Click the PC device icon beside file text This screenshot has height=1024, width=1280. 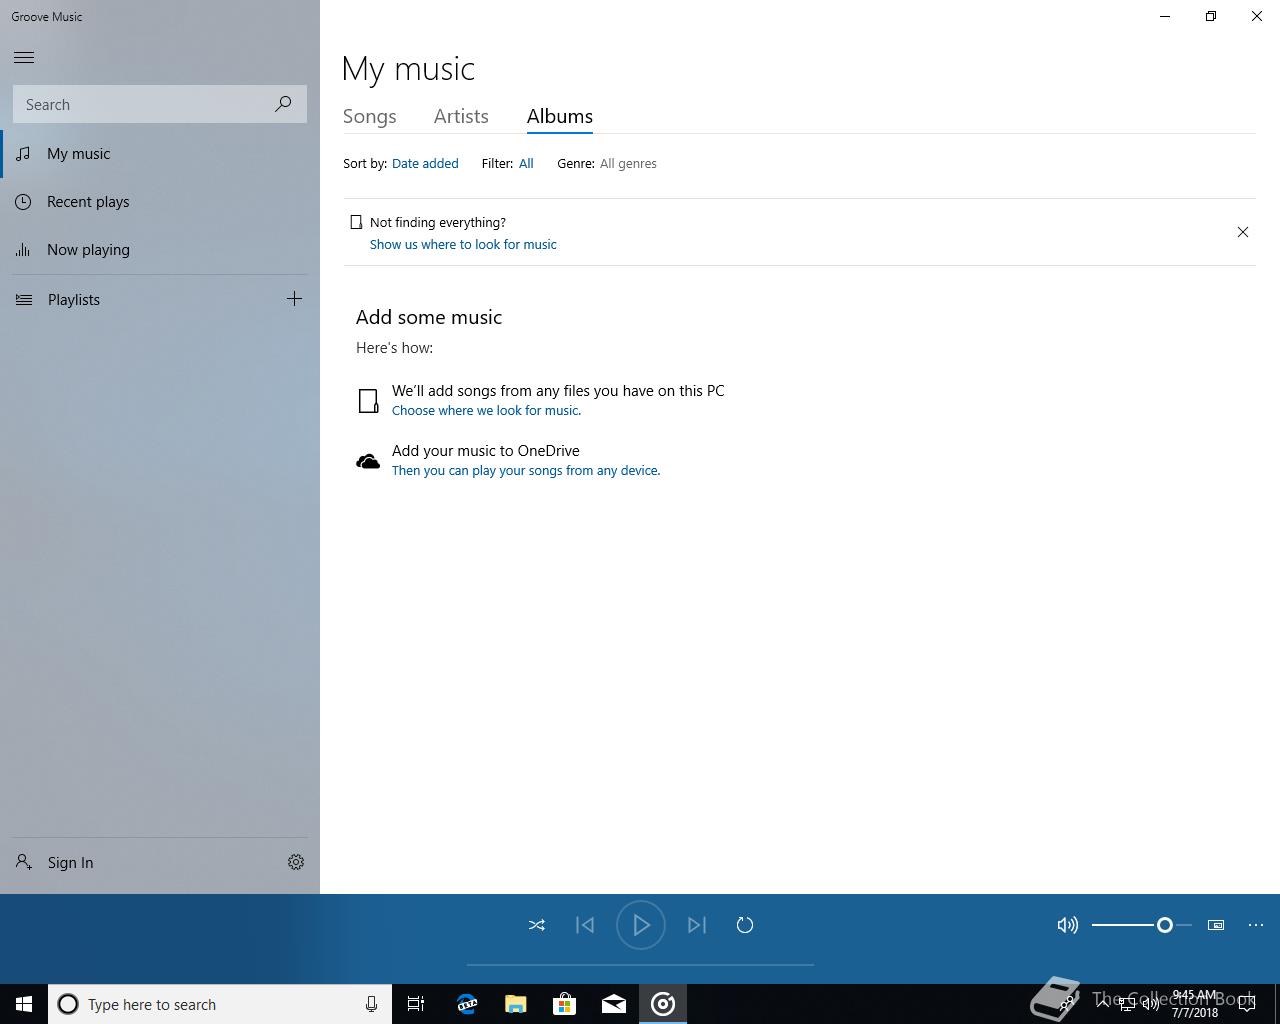click(x=368, y=401)
